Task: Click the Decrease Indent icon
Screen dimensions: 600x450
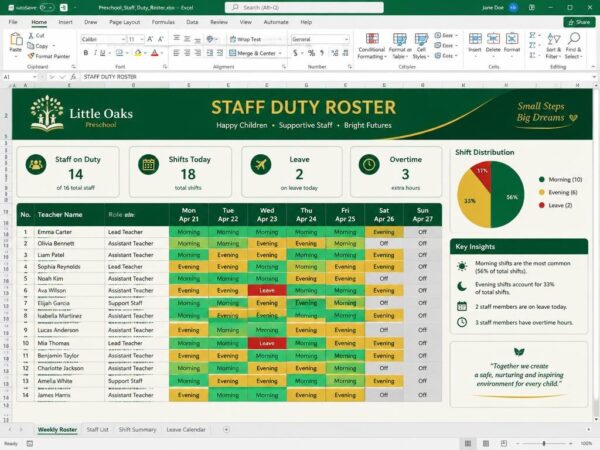Action: click(x=210, y=53)
